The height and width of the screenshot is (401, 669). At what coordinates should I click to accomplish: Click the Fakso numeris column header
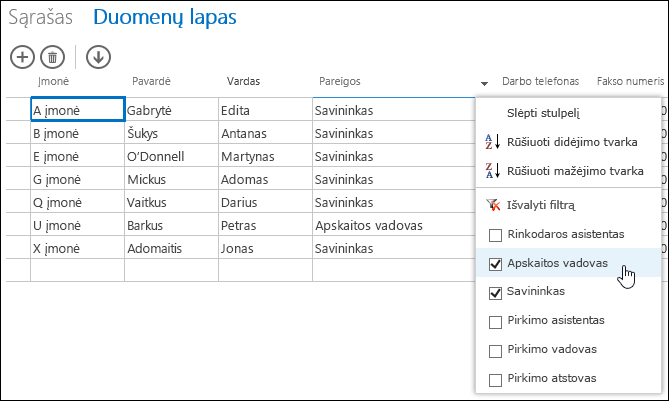tap(630, 81)
